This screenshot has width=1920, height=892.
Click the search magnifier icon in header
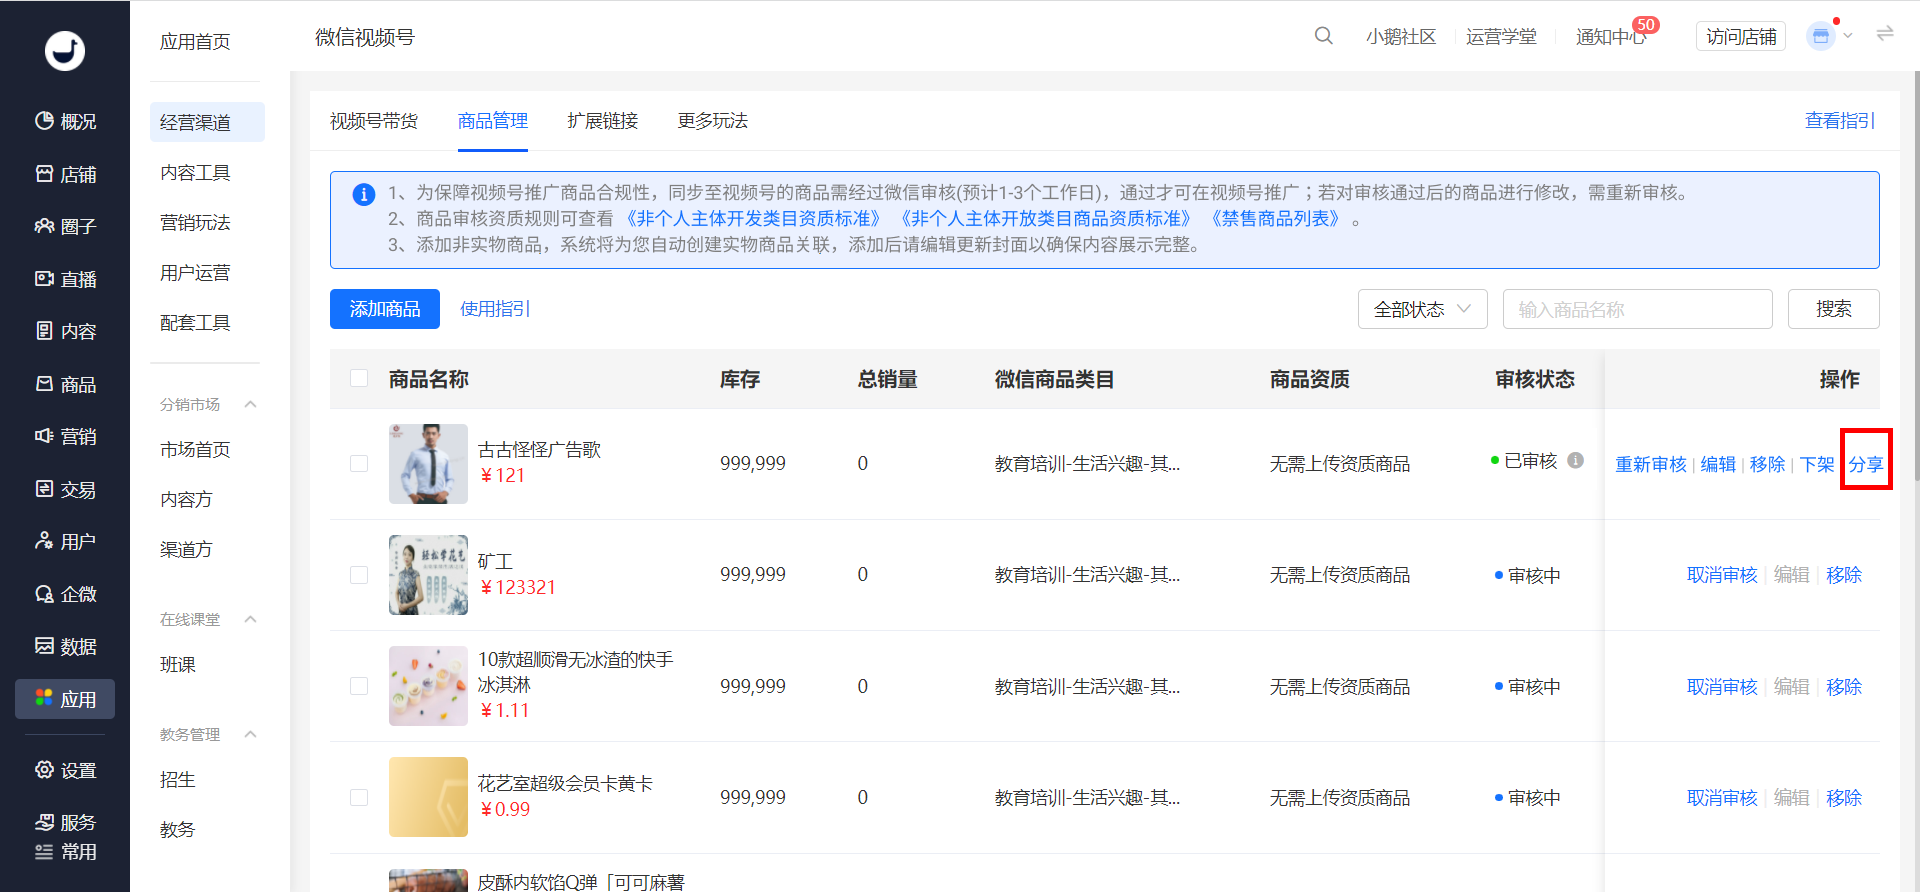tap(1323, 36)
